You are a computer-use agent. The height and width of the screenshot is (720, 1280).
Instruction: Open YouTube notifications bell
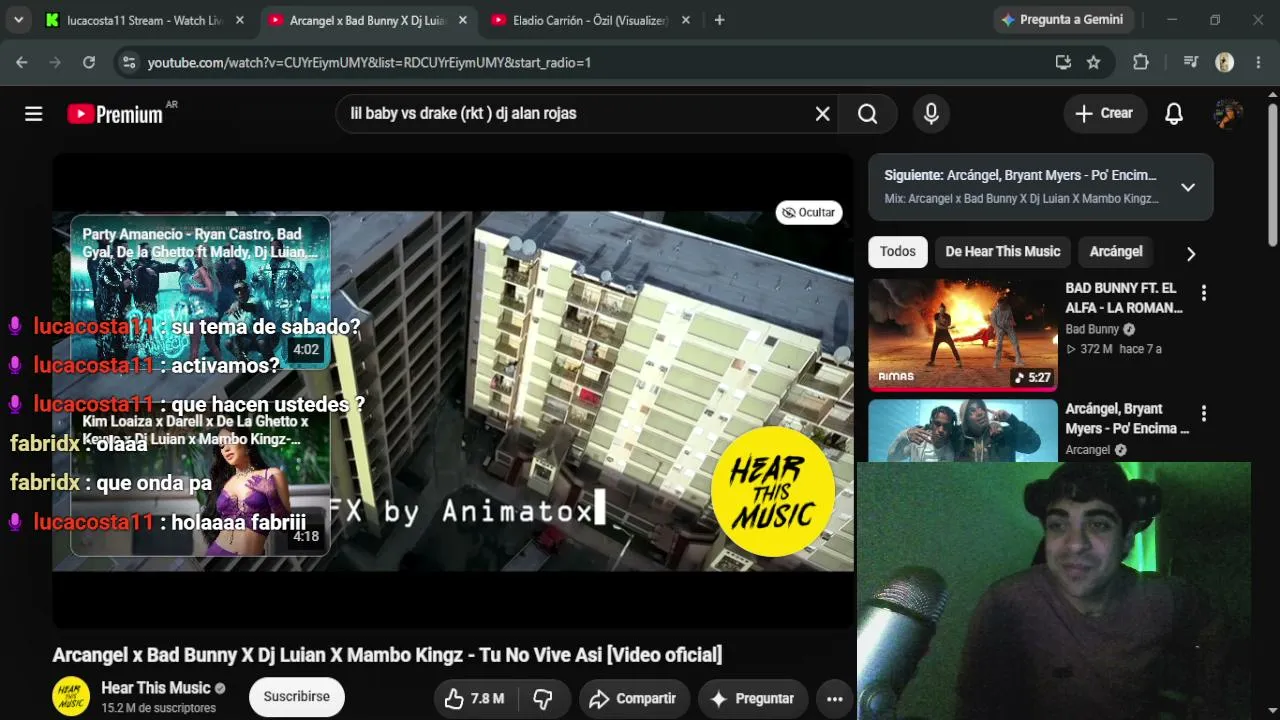click(1174, 114)
